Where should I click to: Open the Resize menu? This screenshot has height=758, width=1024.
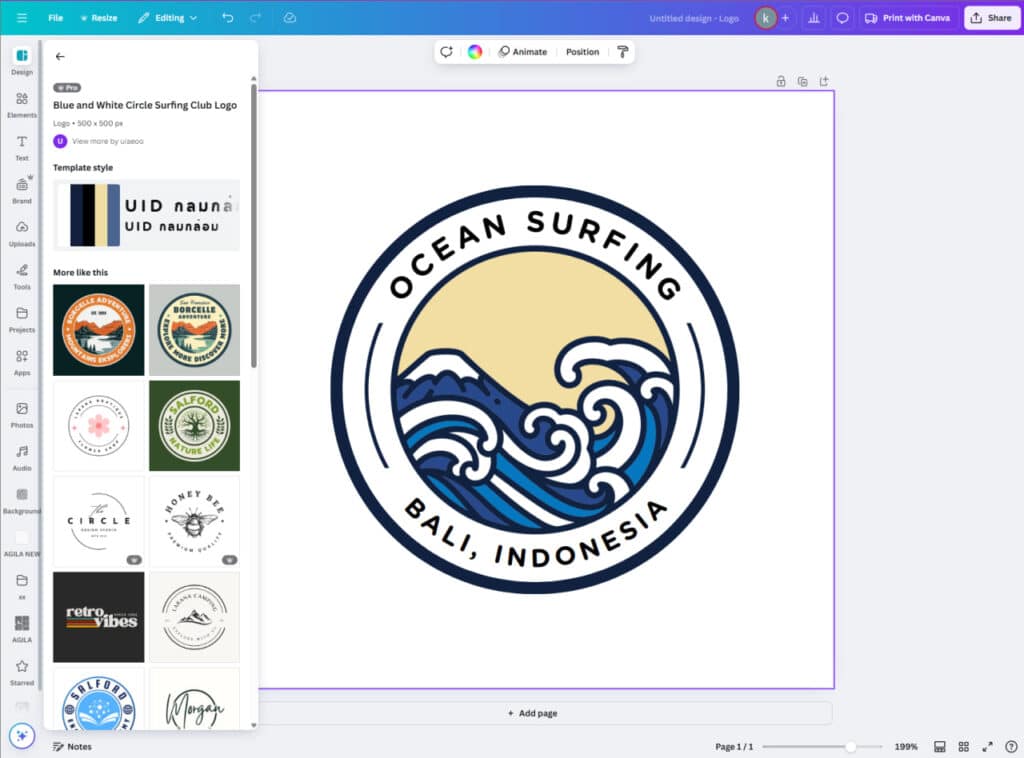pyautogui.click(x=99, y=18)
